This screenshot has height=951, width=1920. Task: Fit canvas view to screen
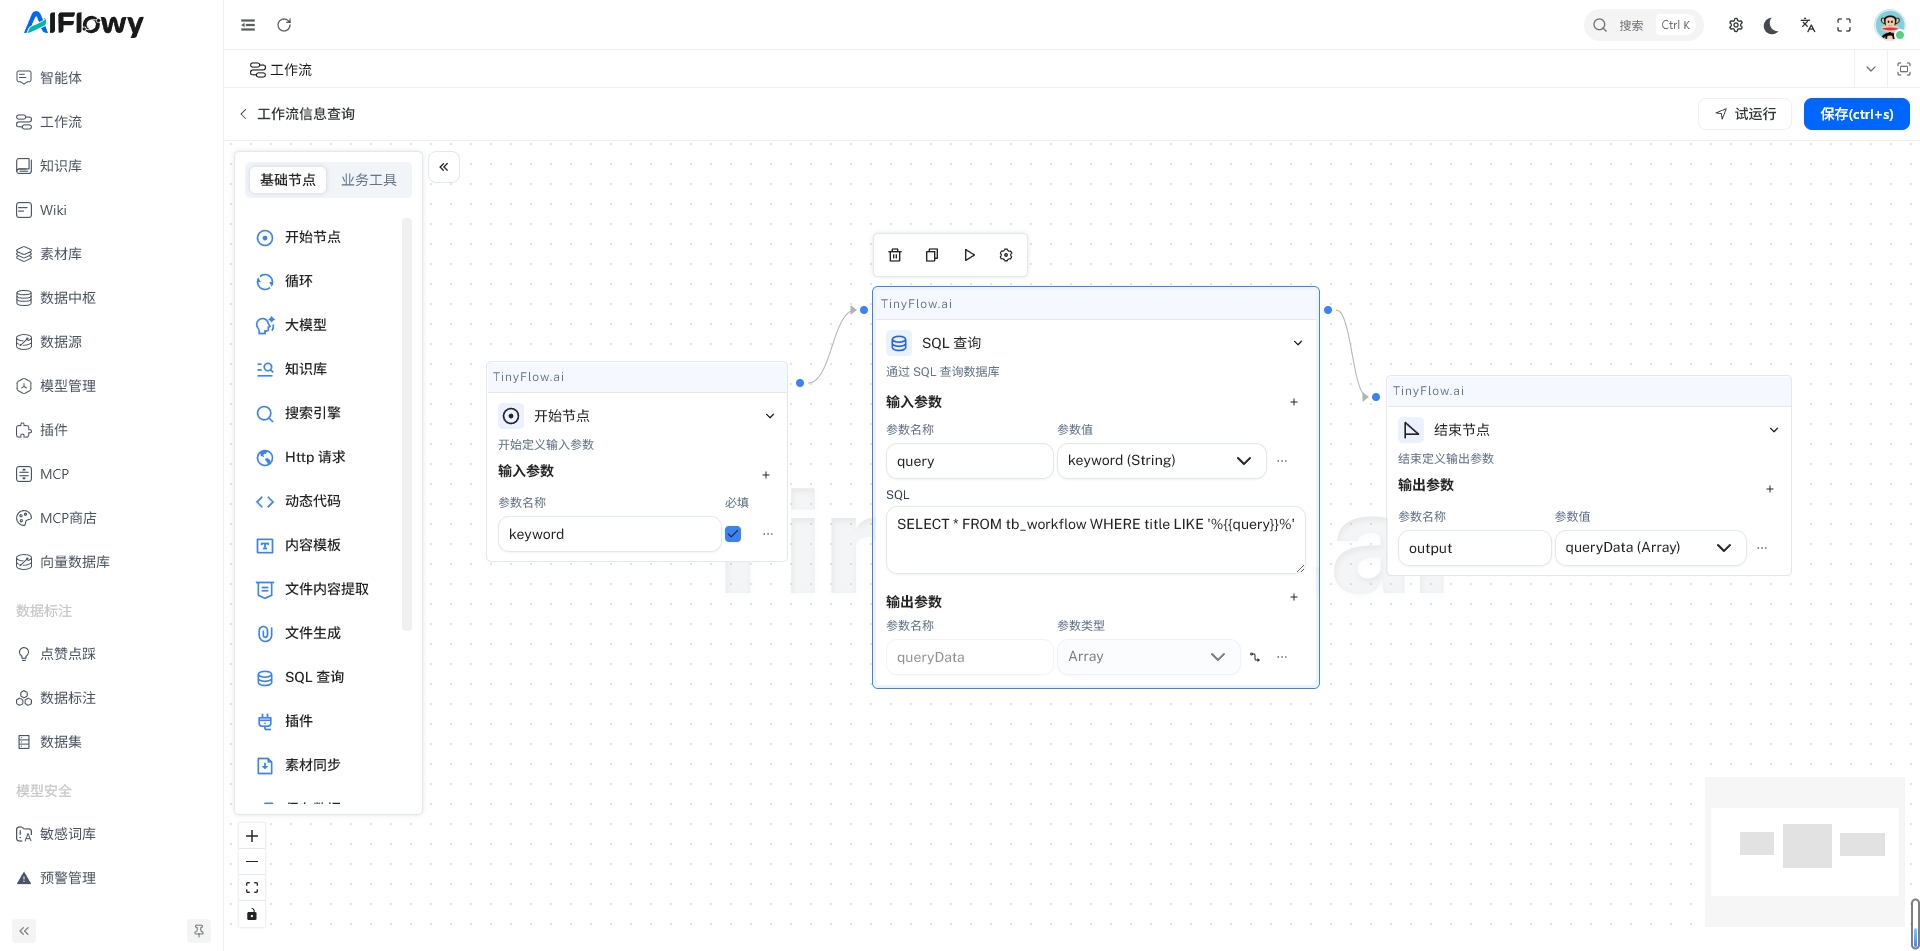point(252,888)
